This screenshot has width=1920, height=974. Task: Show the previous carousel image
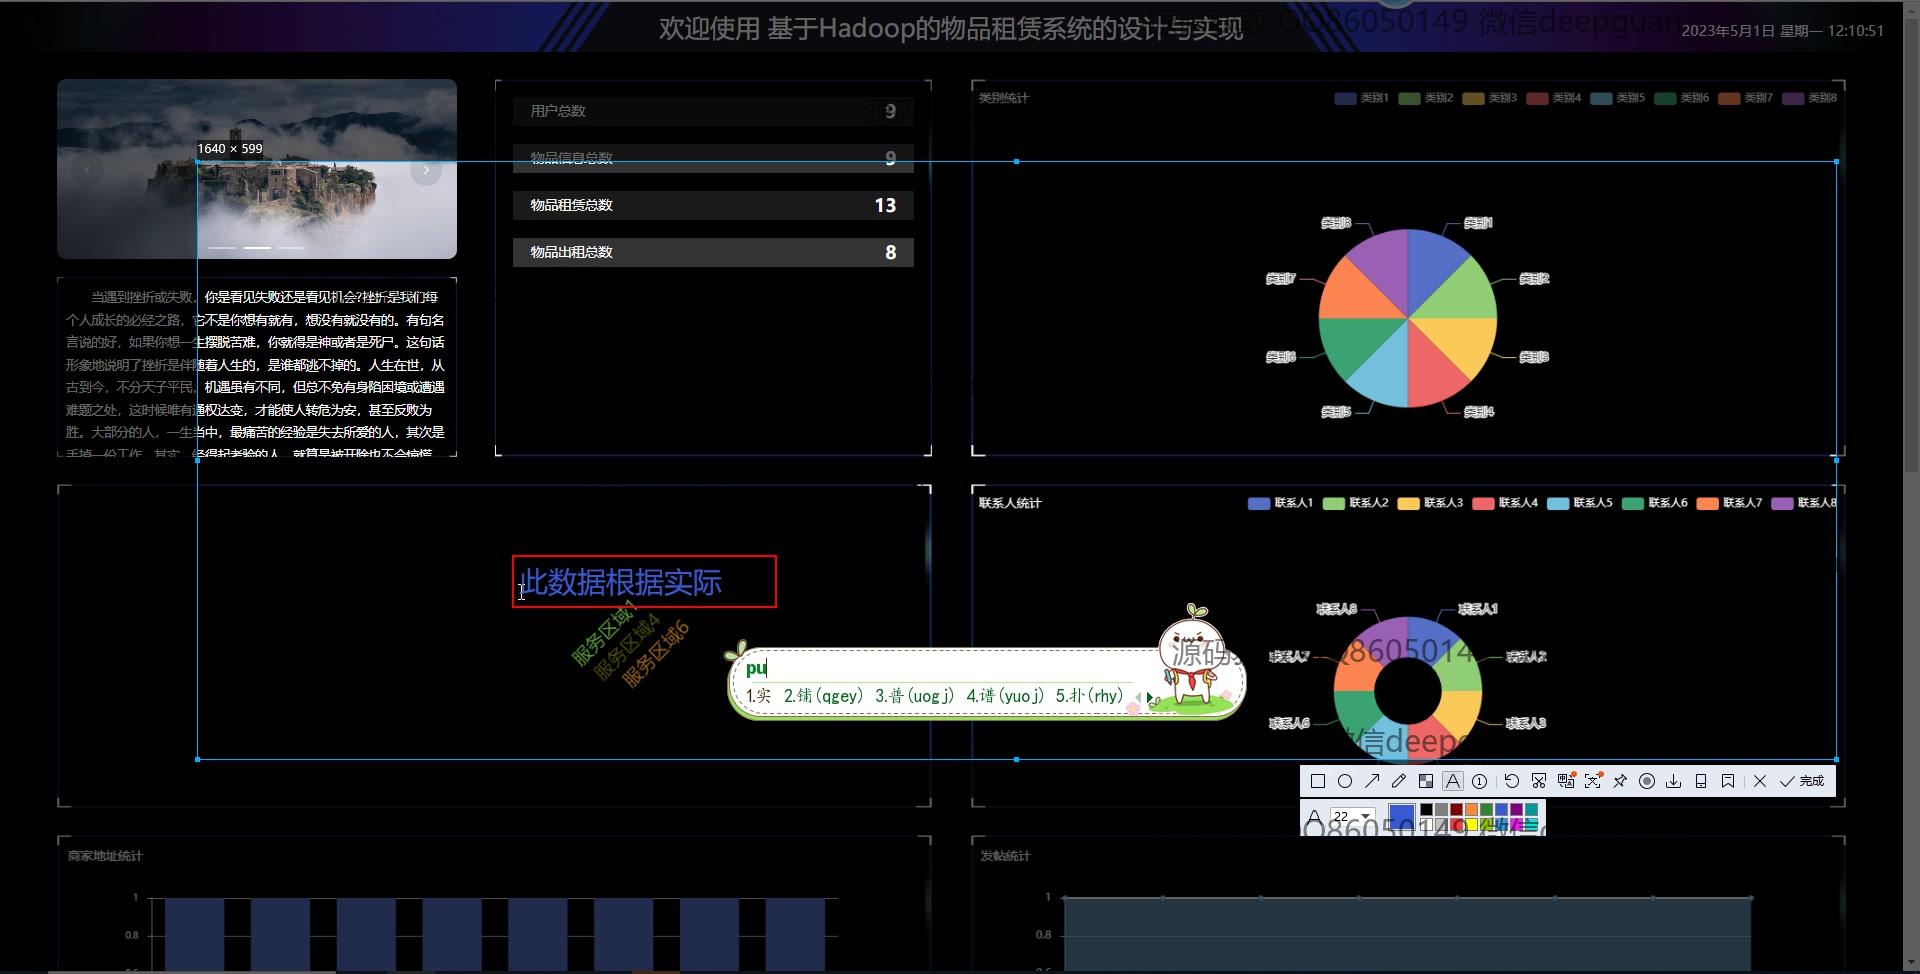coord(88,170)
